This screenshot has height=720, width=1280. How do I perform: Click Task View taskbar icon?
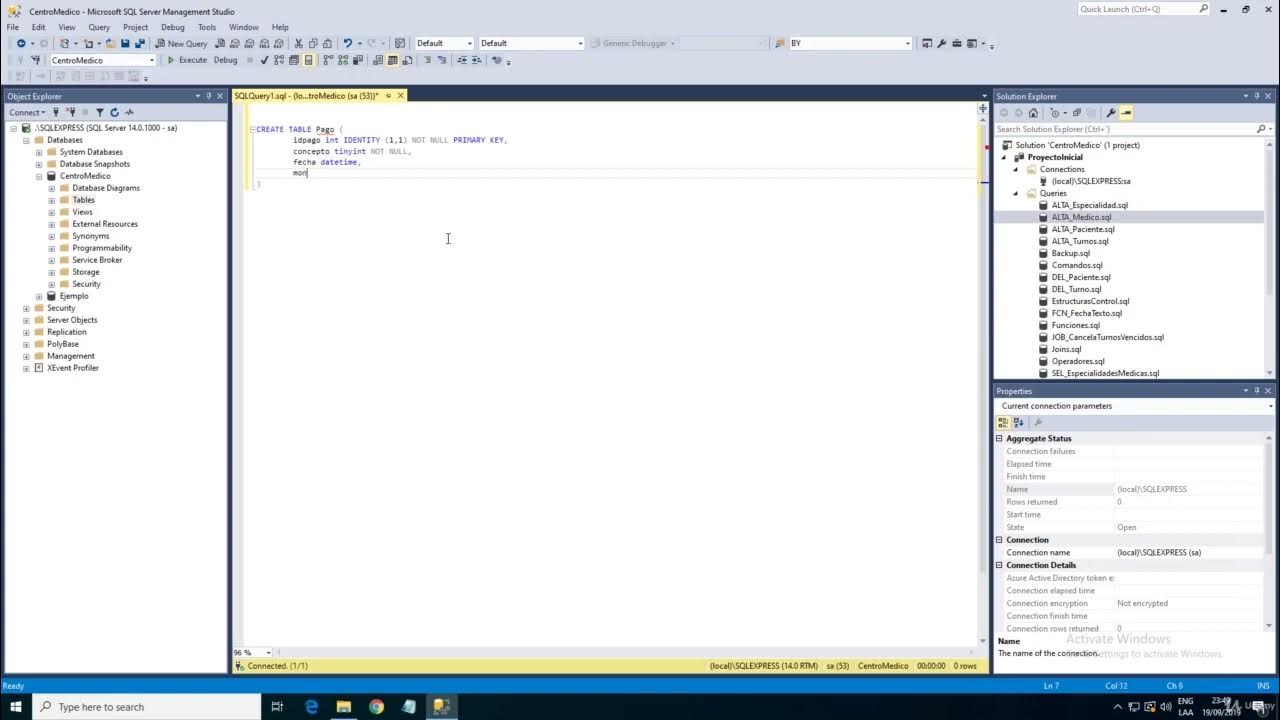pos(277,707)
